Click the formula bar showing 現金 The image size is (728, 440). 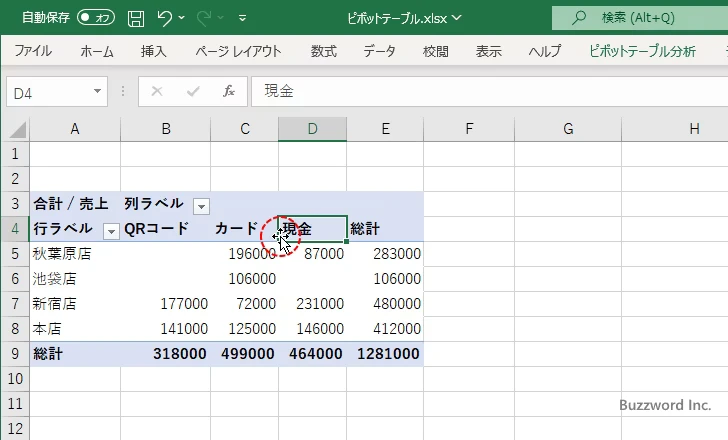[x=489, y=91]
